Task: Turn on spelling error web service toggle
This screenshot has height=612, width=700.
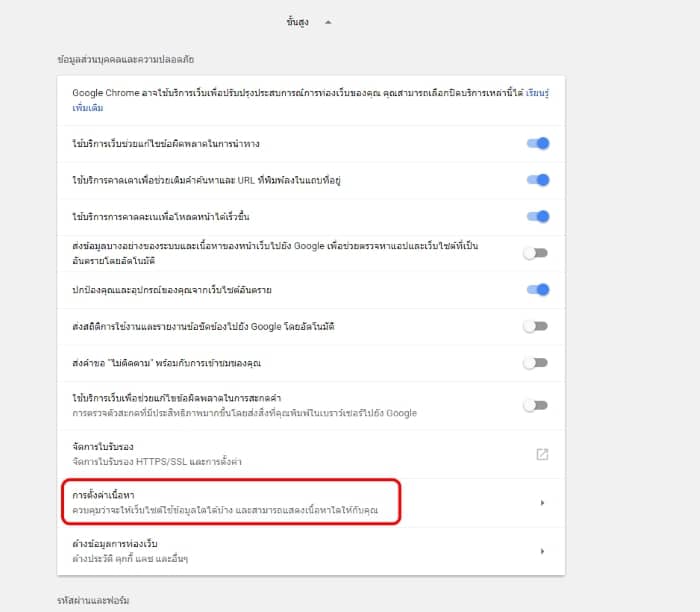Action: click(x=537, y=405)
